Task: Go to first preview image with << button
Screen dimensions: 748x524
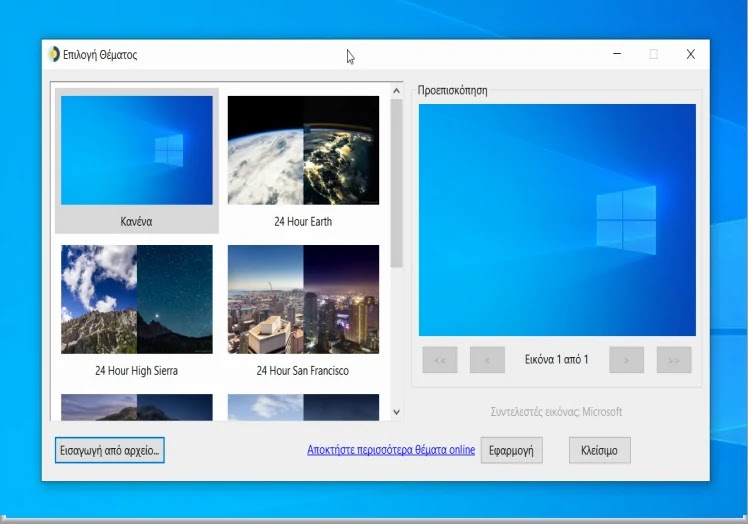Action: coord(440,360)
